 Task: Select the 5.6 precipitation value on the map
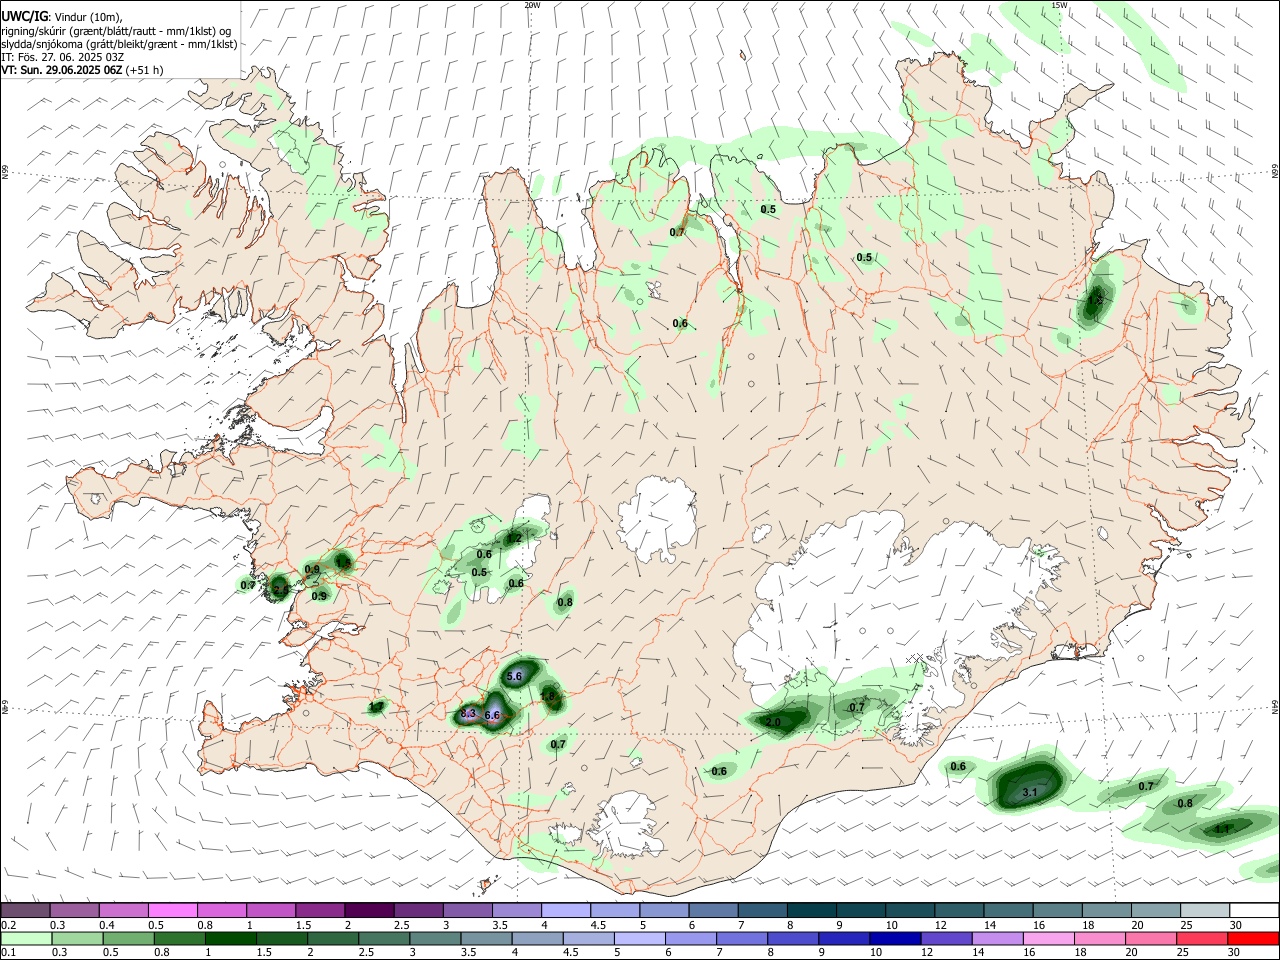pos(515,677)
